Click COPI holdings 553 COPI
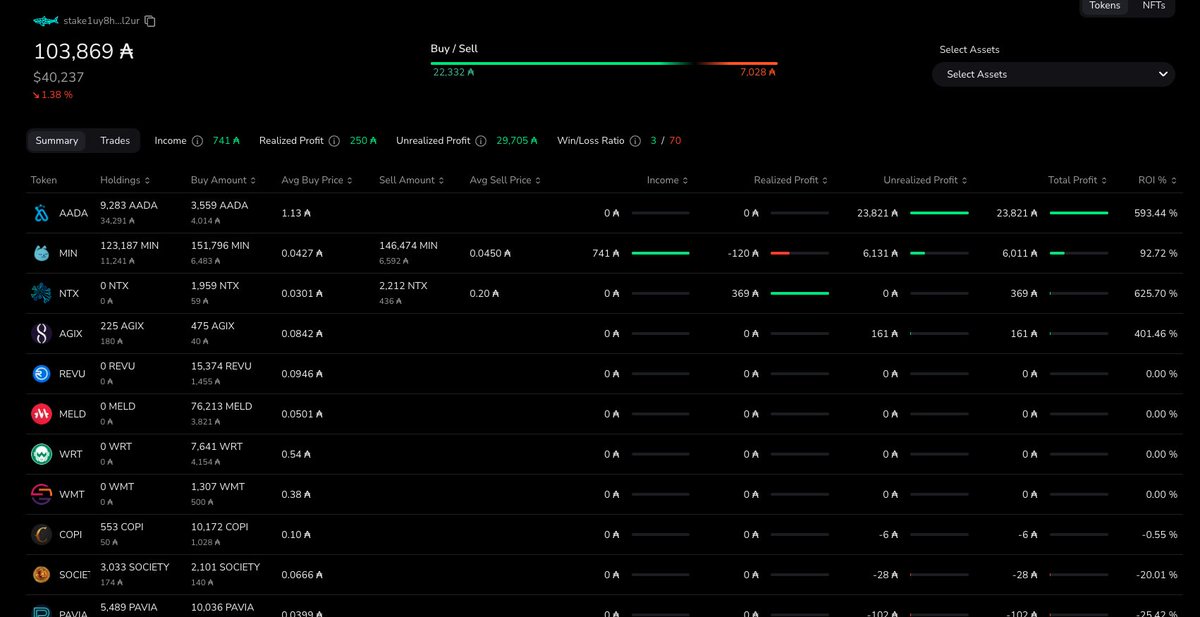 click(123, 527)
